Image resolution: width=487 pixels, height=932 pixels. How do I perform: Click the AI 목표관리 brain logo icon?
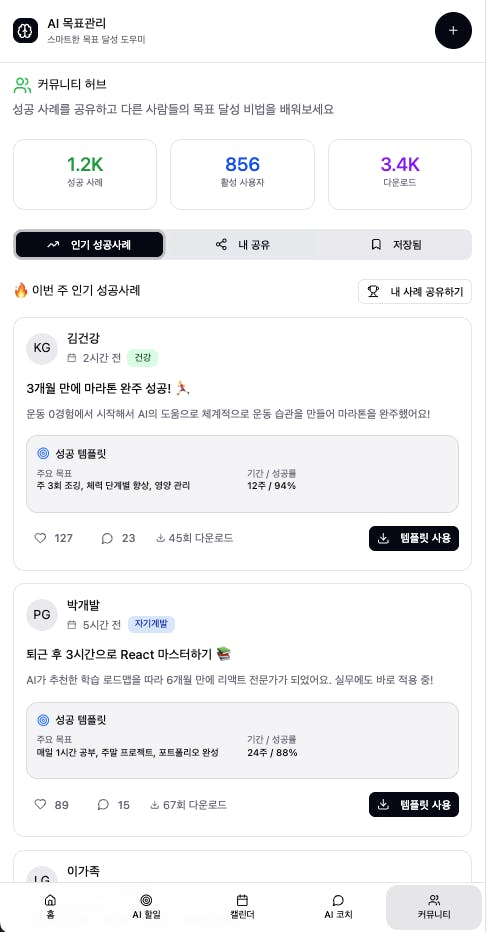point(25,30)
